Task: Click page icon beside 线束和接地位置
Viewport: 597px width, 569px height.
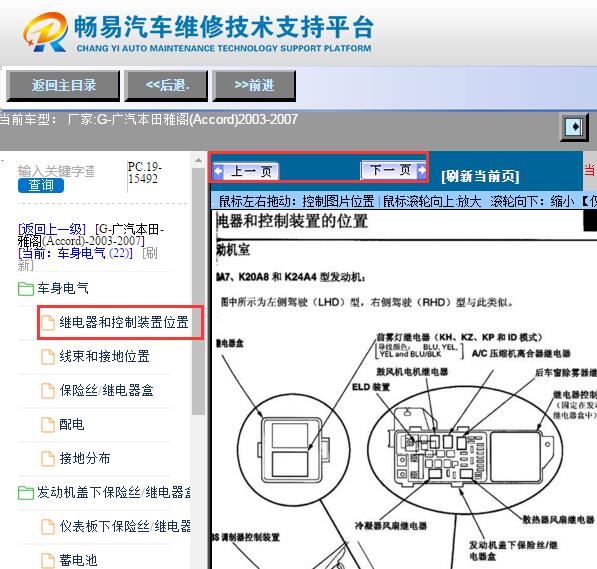Action: pos(48,357)
